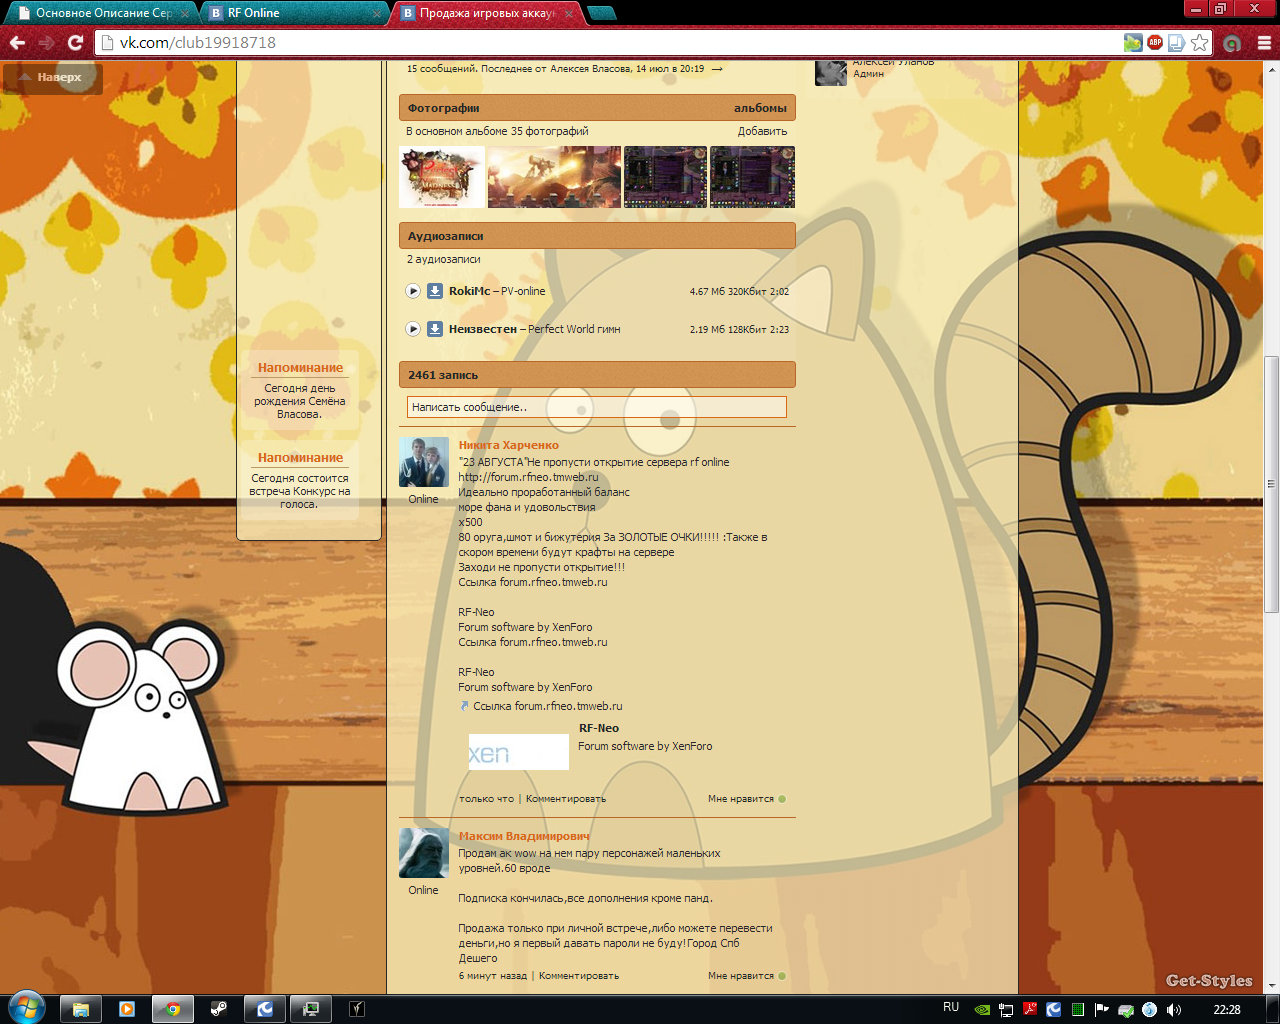
Task: Click the Наверх back-to-top button
Action: [52, 78]
